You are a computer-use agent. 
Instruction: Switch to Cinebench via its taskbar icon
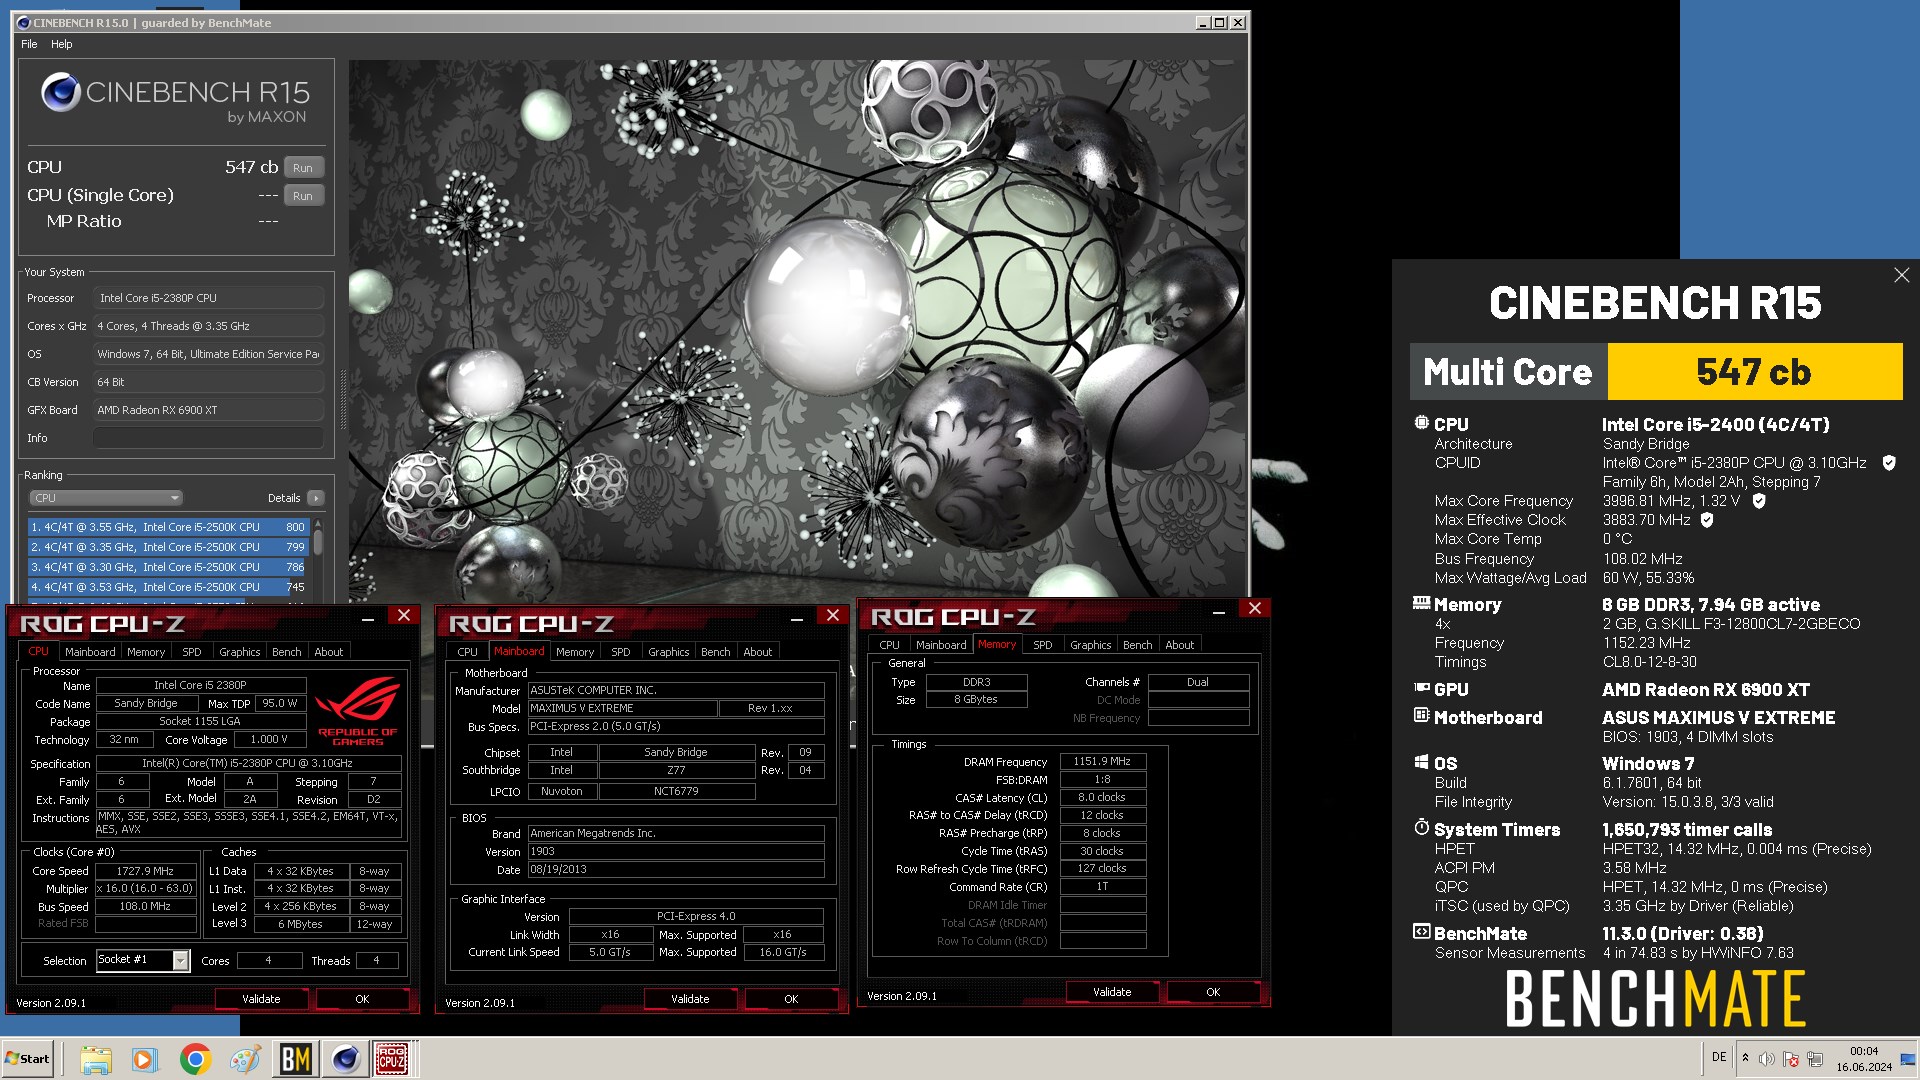pos(345,1059)
